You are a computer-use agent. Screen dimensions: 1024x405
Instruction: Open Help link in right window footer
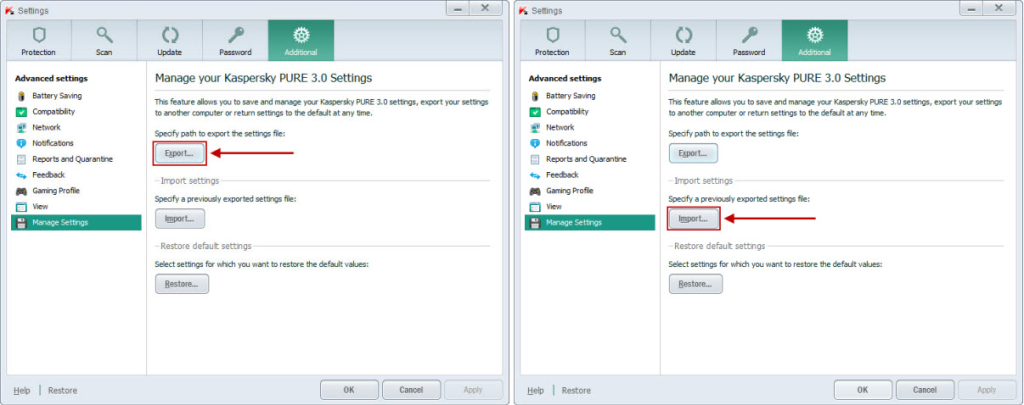click(x=536, y=391)
